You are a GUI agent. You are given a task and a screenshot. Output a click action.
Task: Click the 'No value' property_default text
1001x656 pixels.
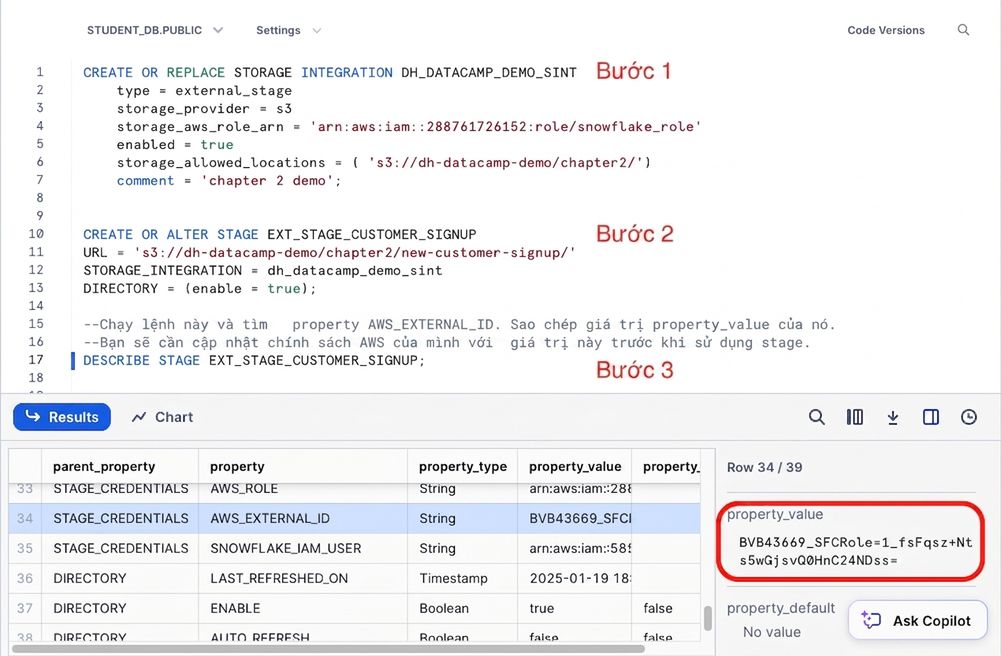click(771, 632)
